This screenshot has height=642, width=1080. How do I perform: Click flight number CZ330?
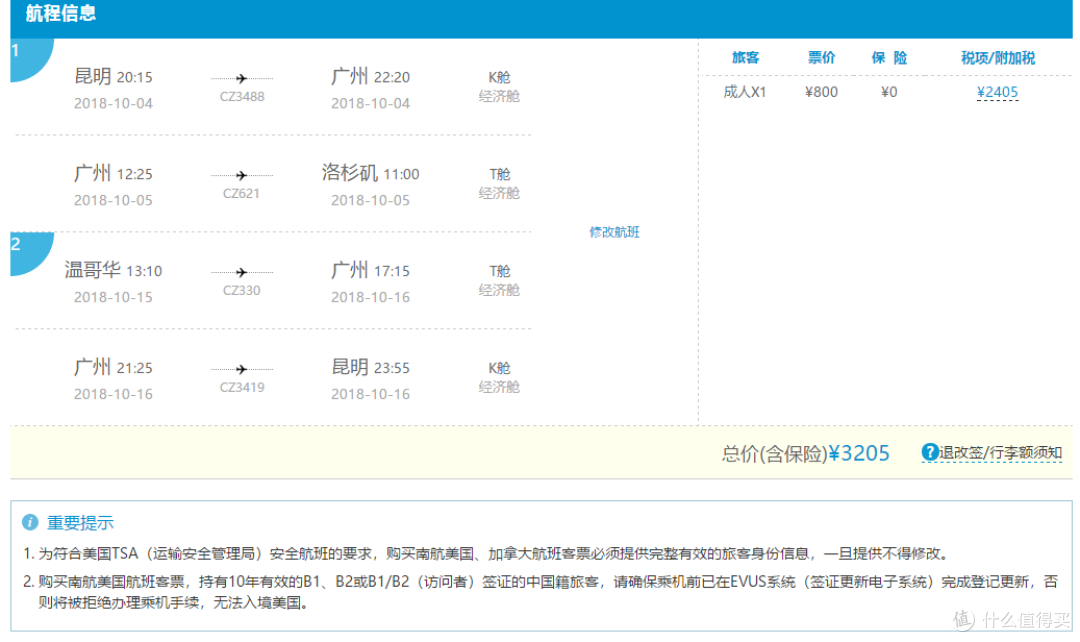click(x=241, y=291)
